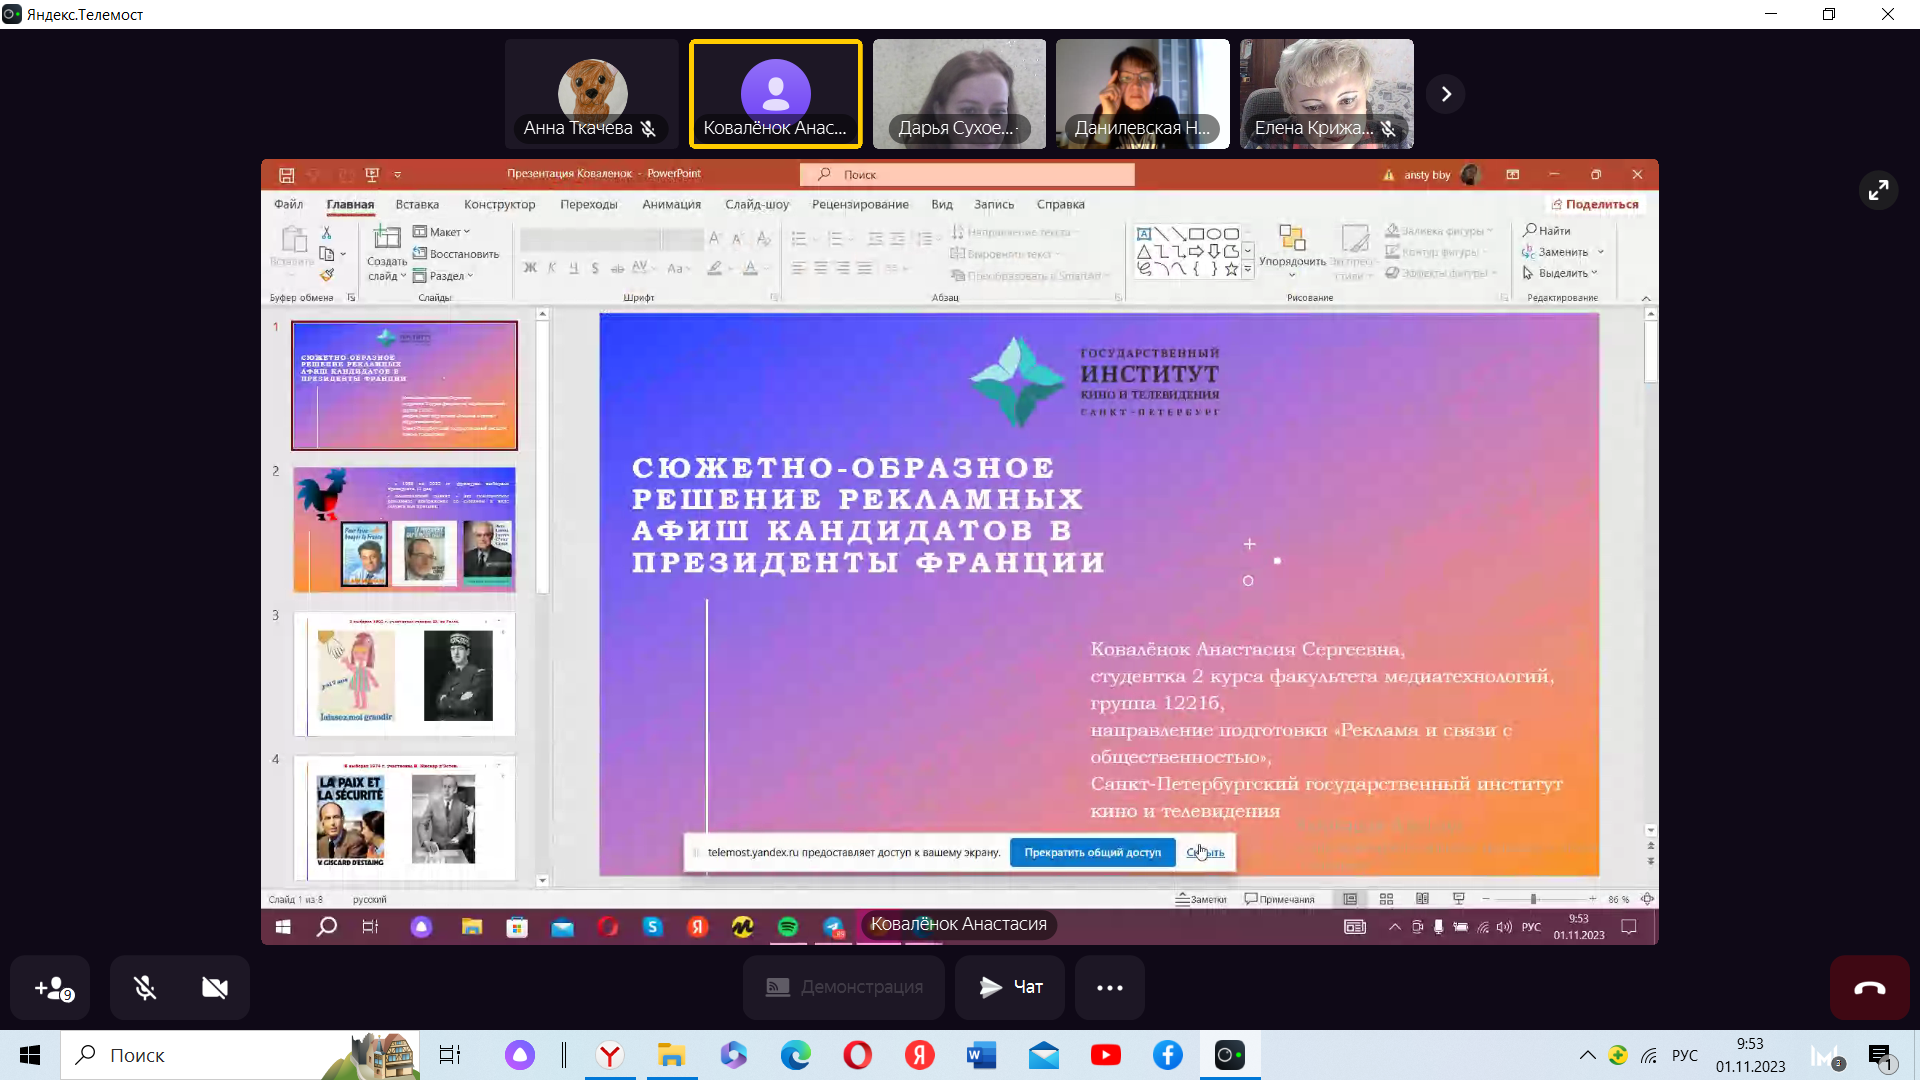
Task: Switch to slide sorter view icon
Action: tap(1386, 899)
